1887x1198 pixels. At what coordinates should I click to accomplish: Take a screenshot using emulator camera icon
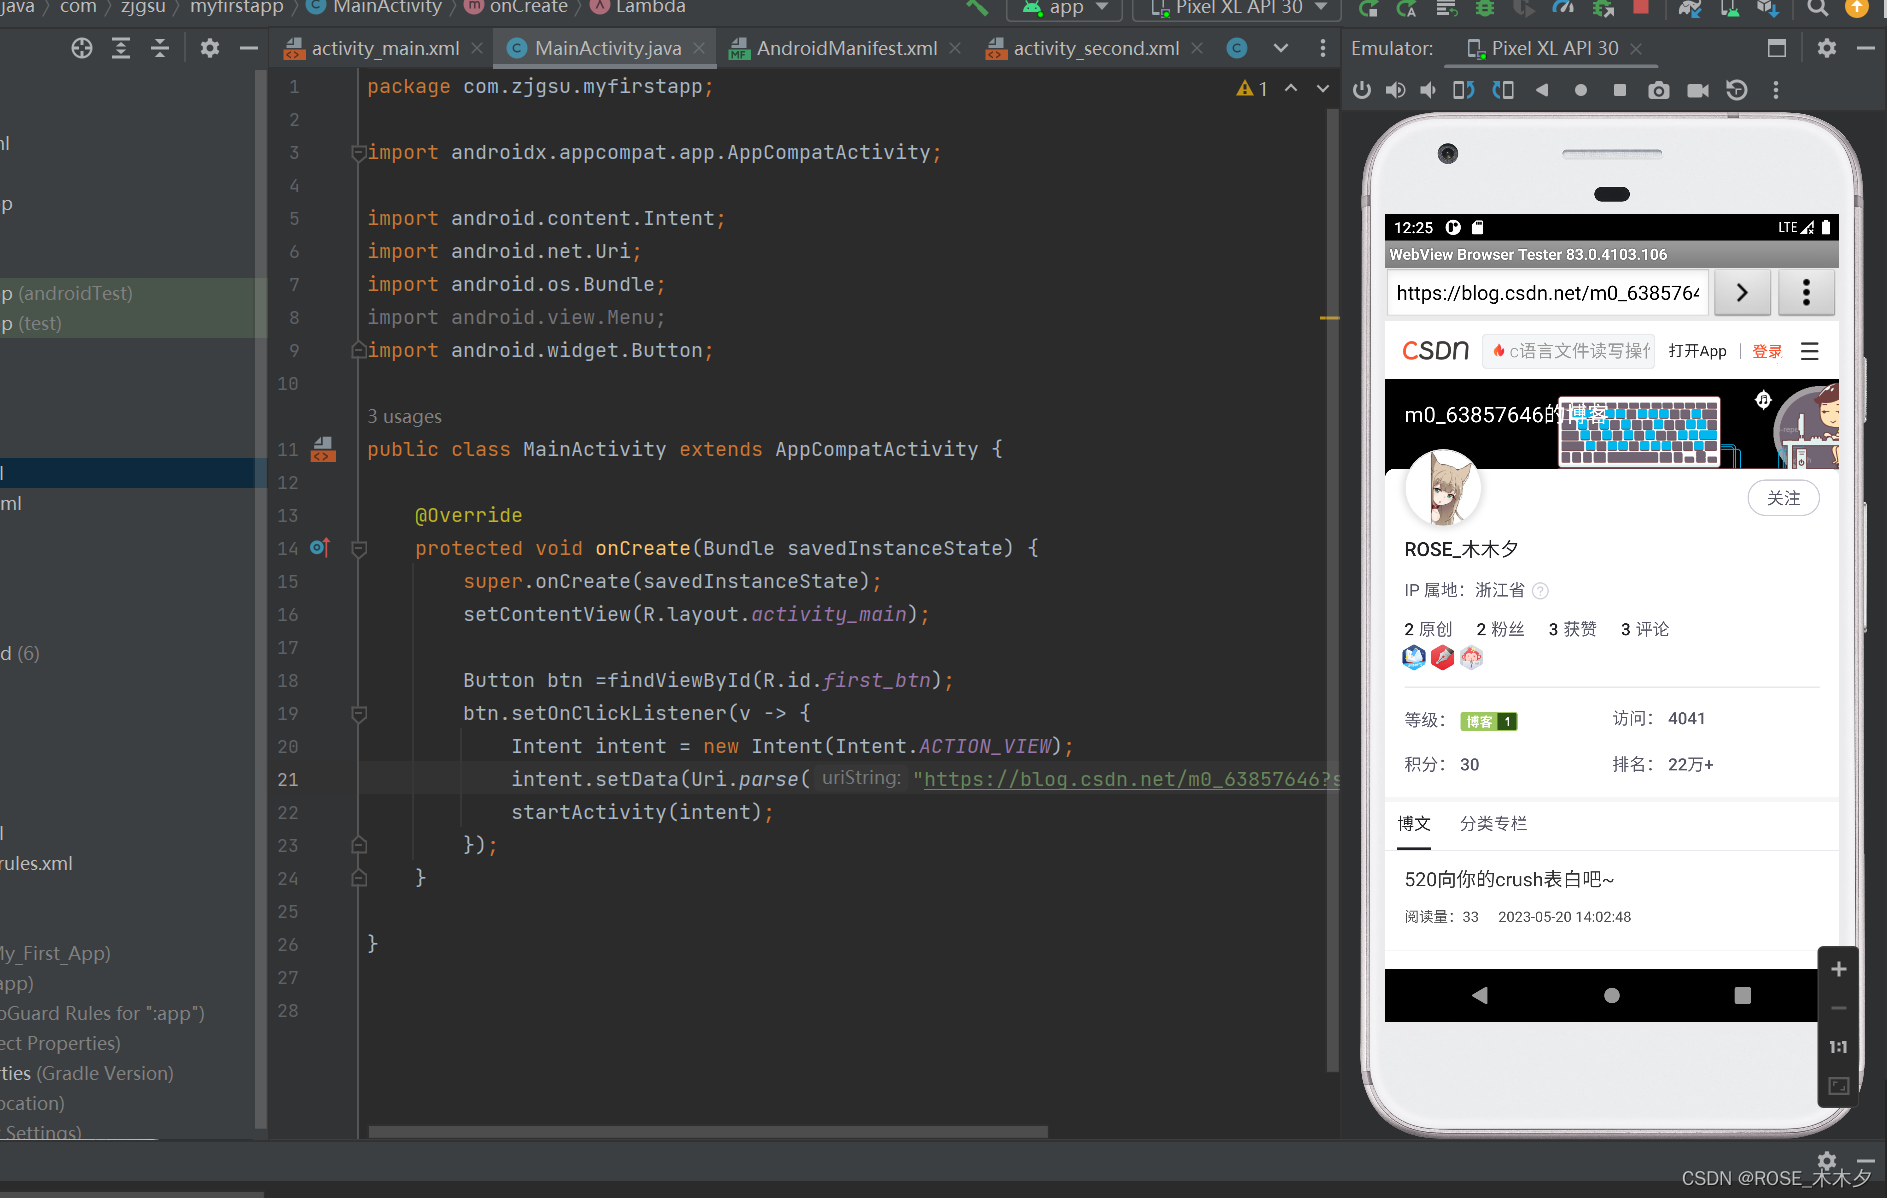(x=1659, y=90)
